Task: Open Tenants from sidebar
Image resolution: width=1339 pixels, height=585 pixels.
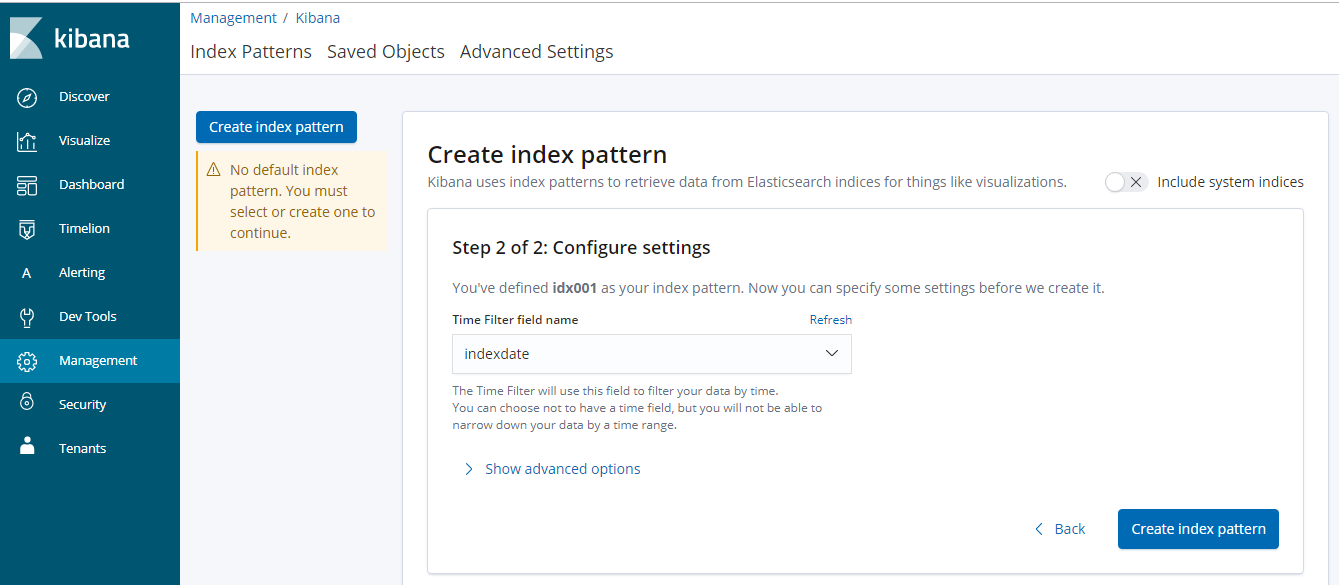Action: (x=90, y=449)
